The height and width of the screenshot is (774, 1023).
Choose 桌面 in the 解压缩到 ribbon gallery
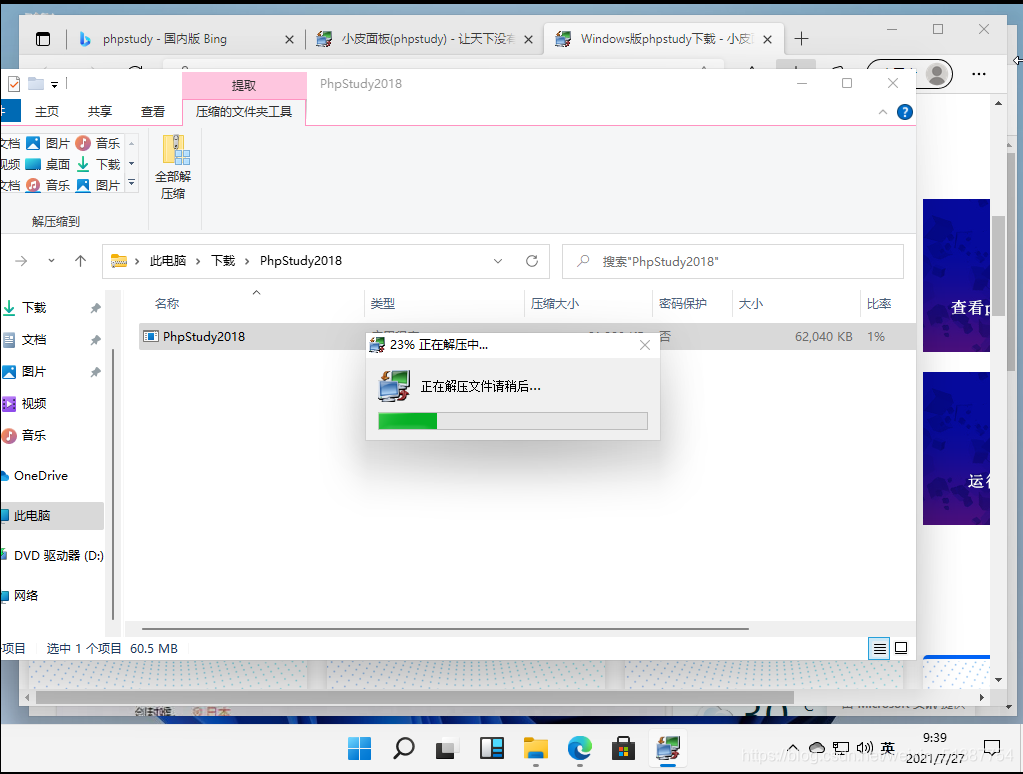tap(48, 164)
